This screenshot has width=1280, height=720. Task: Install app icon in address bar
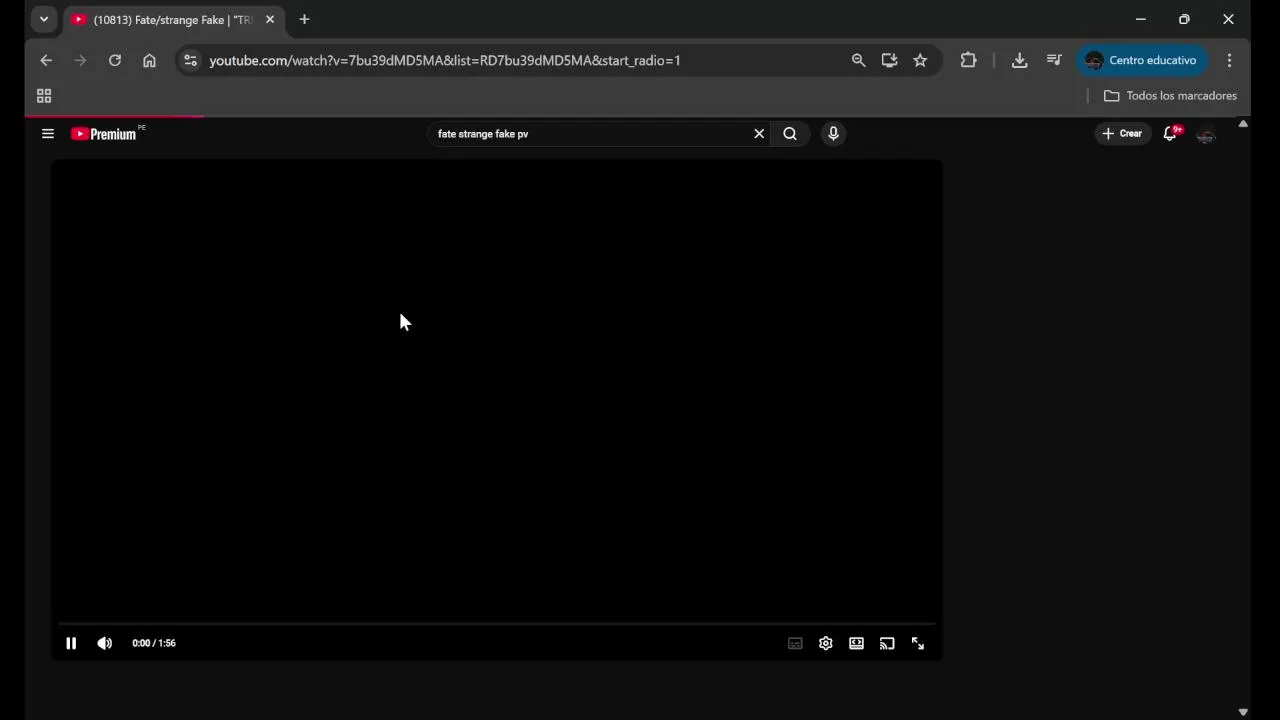(x=889, y=60)
